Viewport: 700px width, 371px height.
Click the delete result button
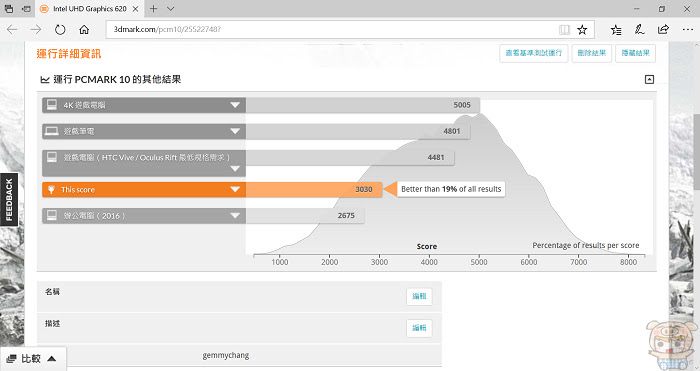592,53
